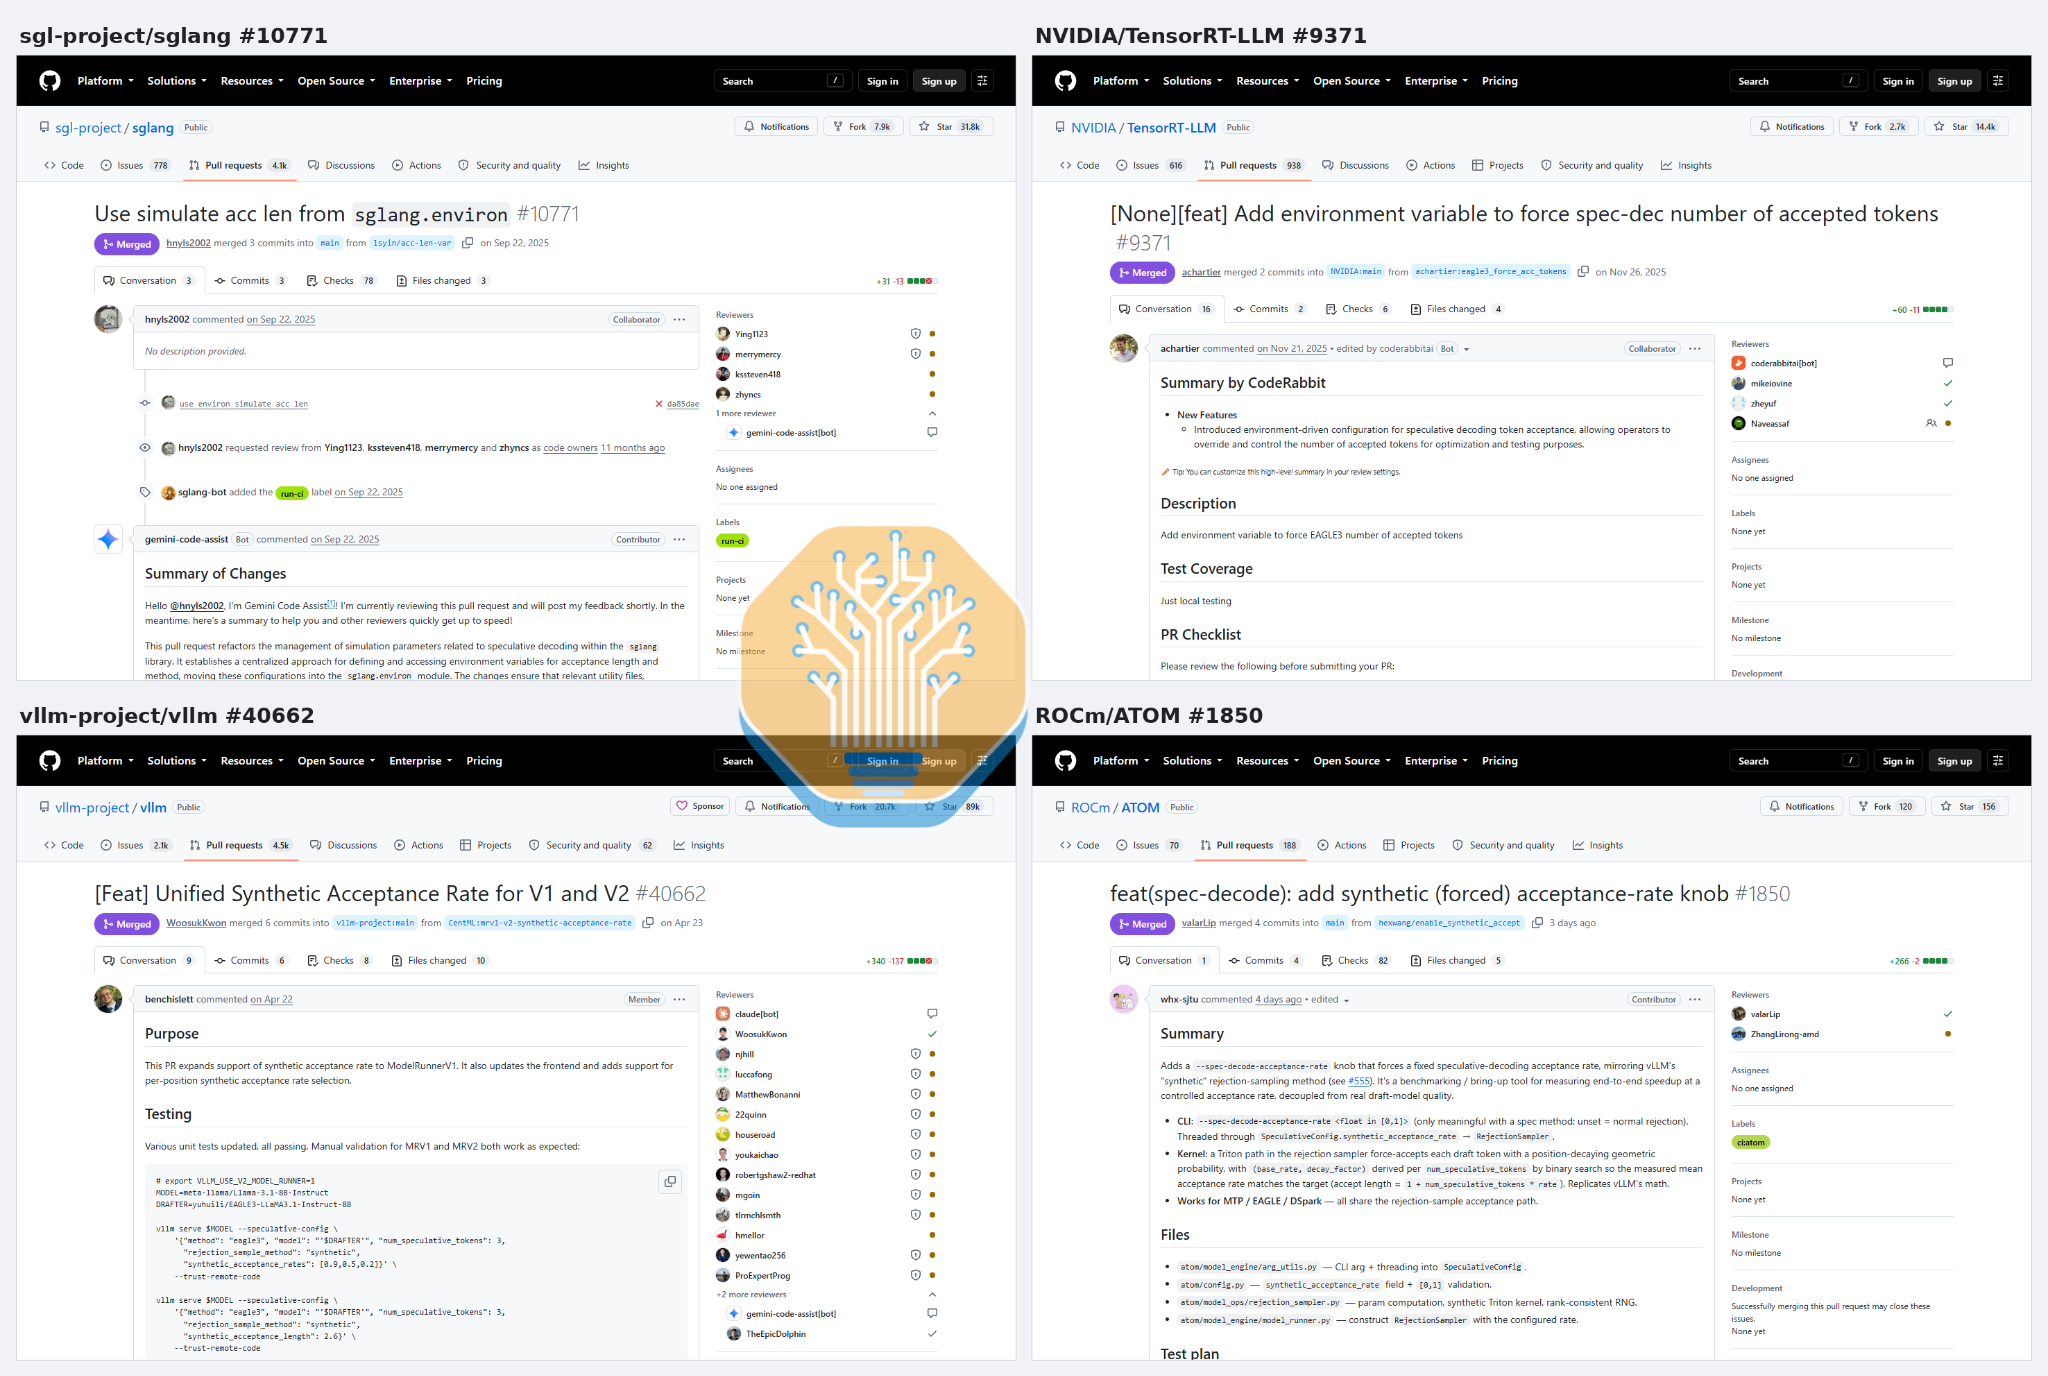Click the Search field in ATOM header
Viewport: 2048px width, 1376px height.
[x=1798, y=761]
